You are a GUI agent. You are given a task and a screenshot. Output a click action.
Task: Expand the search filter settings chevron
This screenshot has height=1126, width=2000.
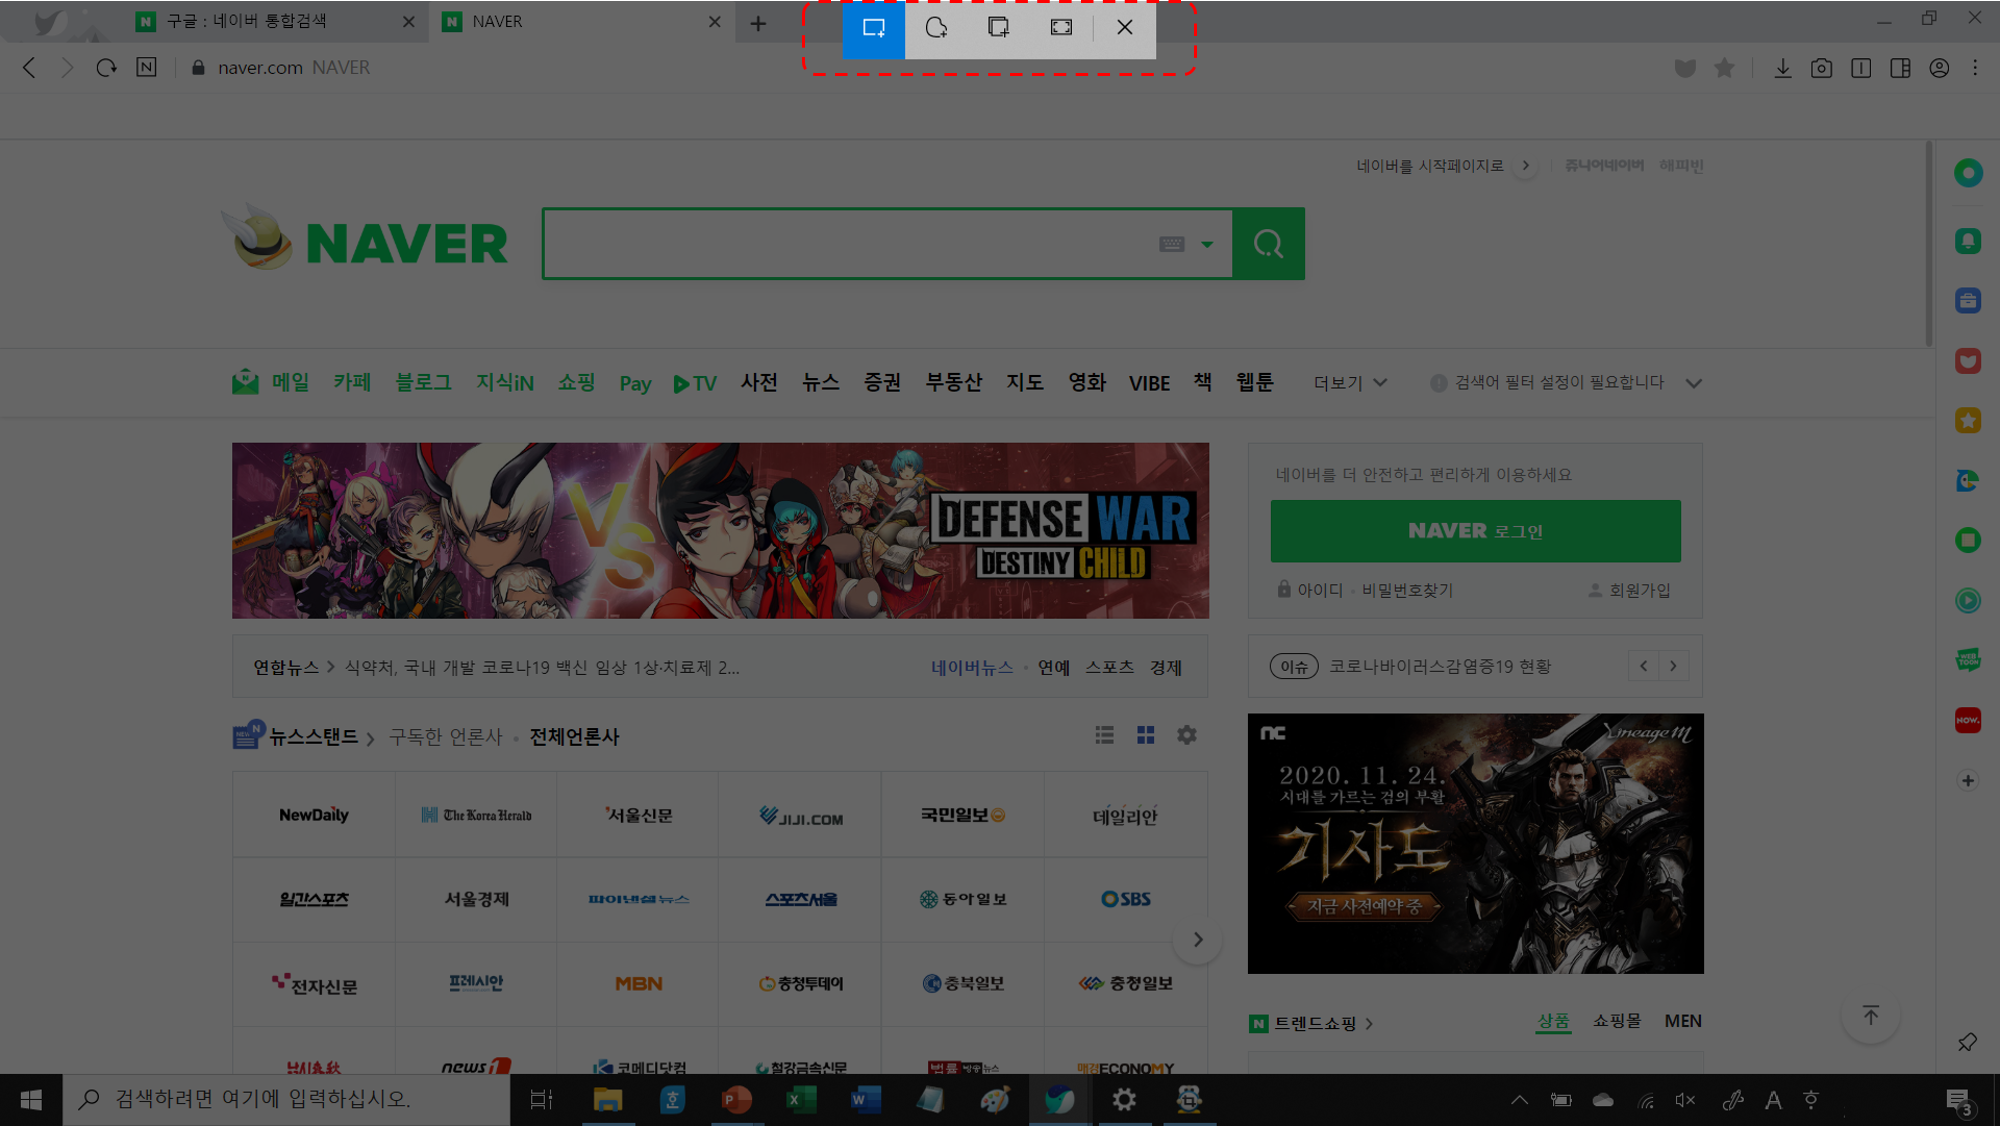coord(1693,383)
